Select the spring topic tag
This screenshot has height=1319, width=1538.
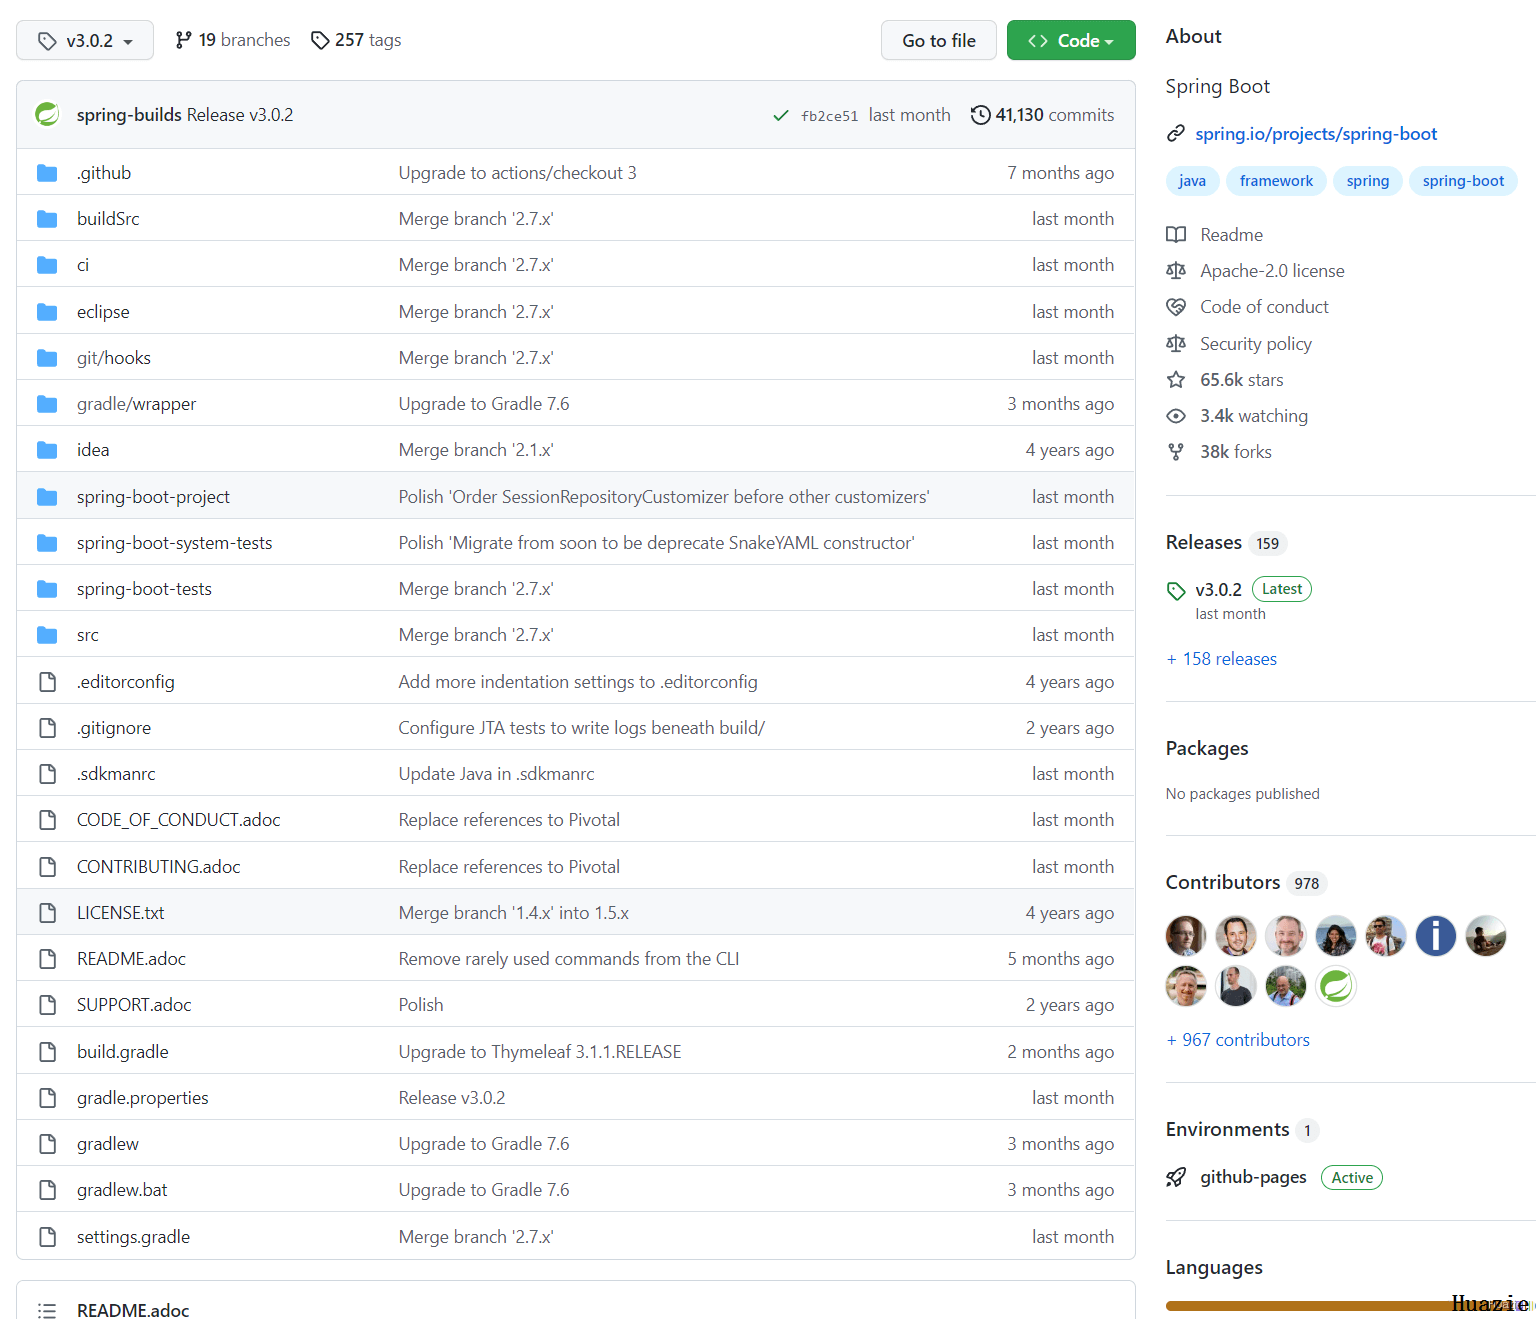(x=1367, y=181)
